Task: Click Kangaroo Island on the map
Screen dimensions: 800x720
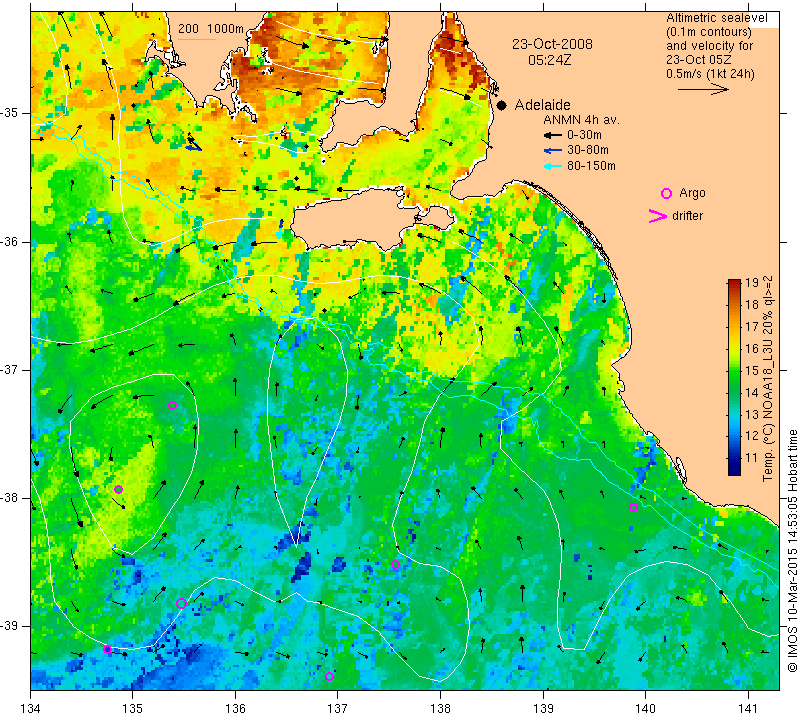Action: (357, 219)
